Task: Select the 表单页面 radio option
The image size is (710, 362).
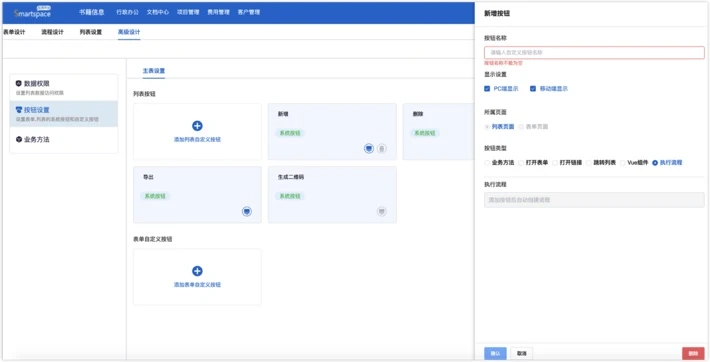Action: [x=521, y=127]
